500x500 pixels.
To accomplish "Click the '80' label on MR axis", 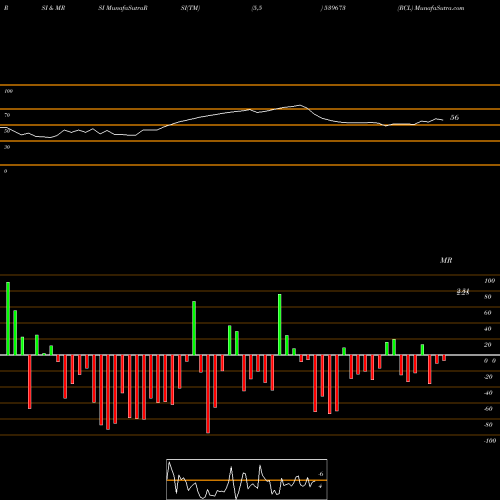I will tap(487, 297).
